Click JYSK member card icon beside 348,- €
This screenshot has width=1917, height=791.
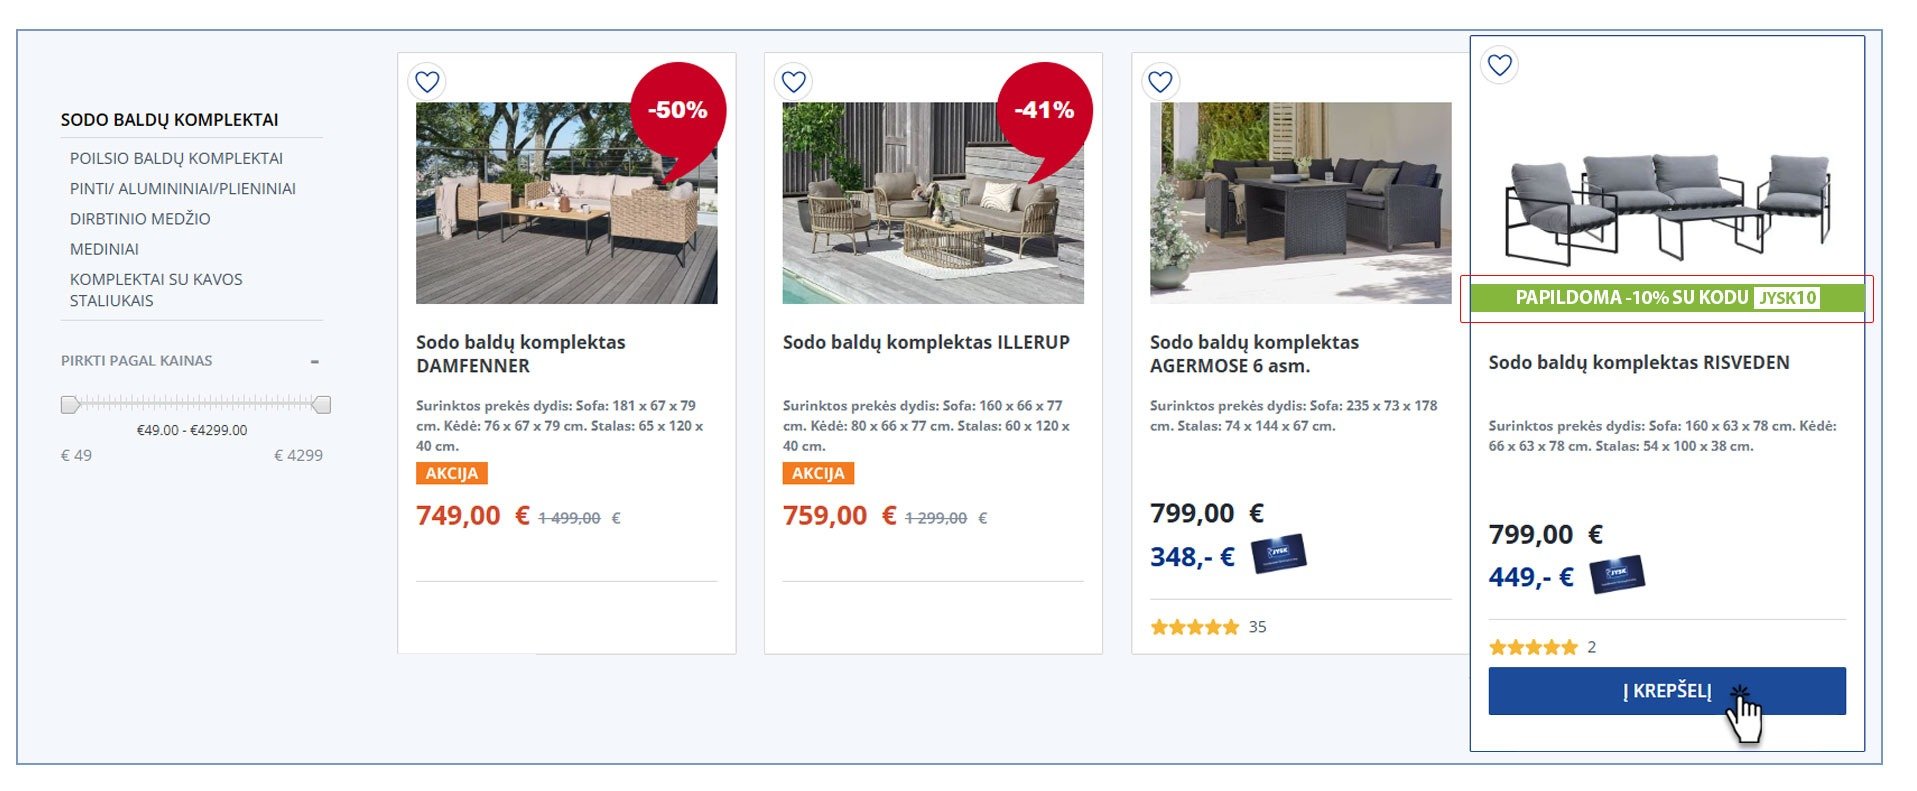[1278, 553]
